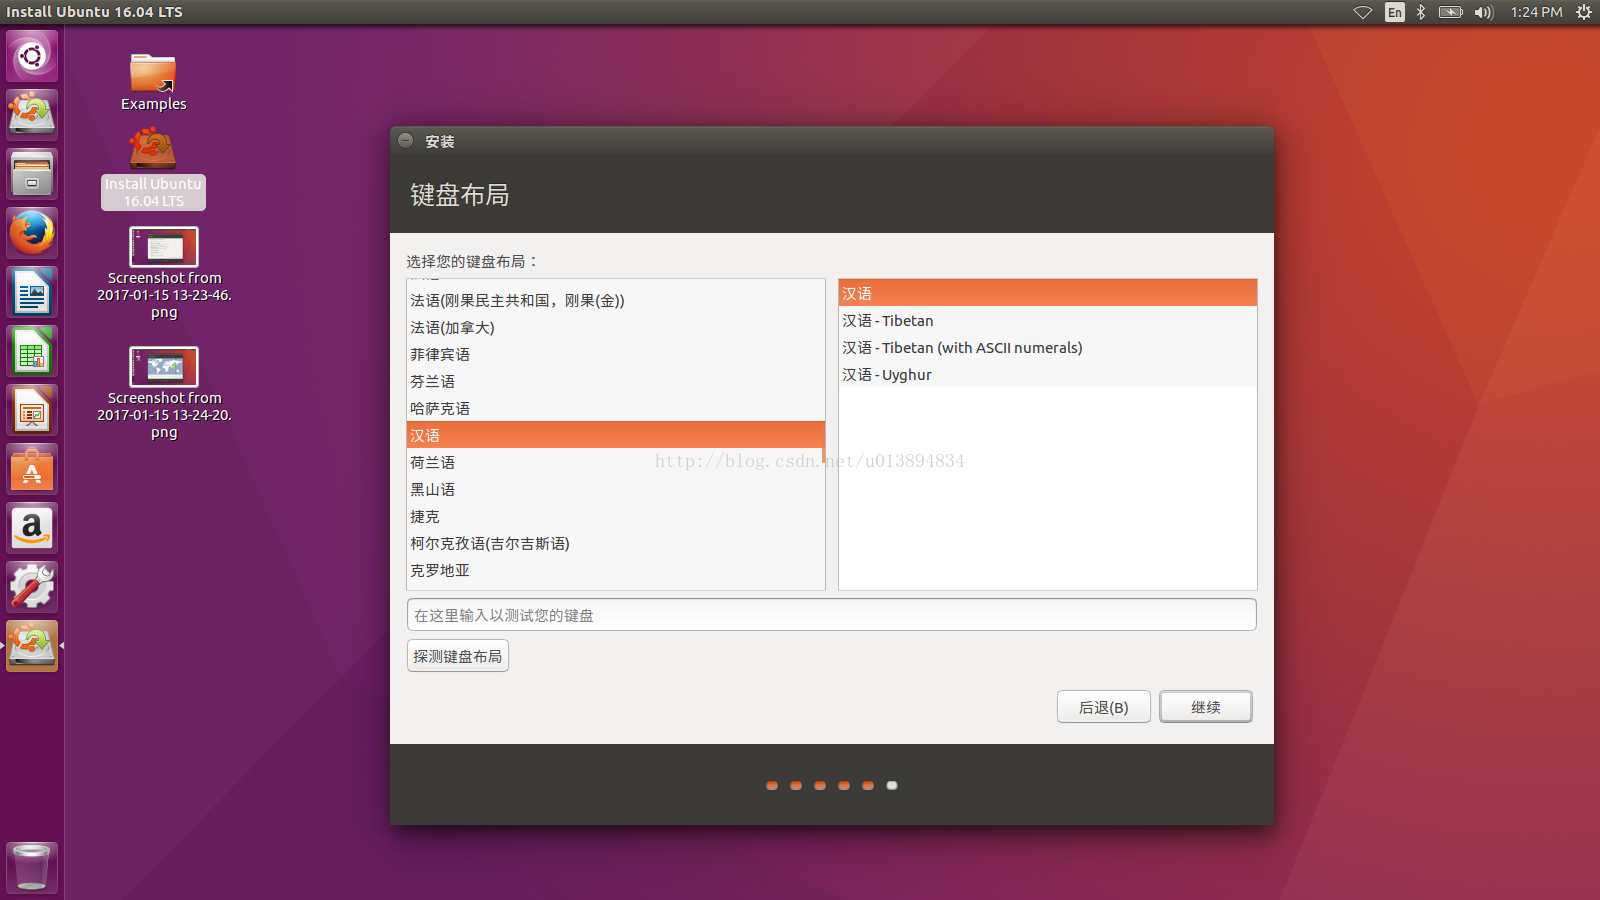Image resolution: width=1600 pixels, height=900 pixels.
Task: Select 芬兰语 layout
Action: pos(616,381)
